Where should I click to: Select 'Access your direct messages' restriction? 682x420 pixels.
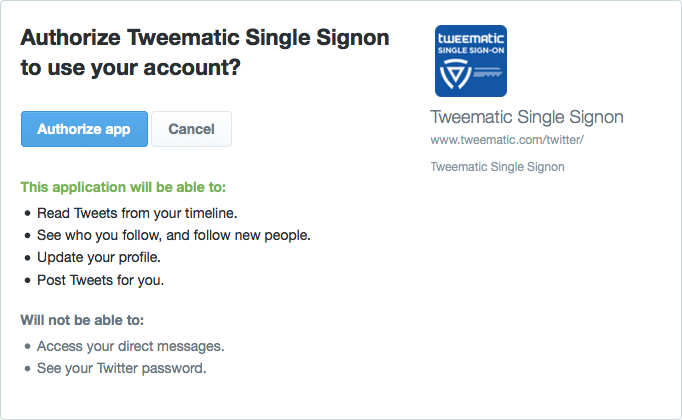130,347
